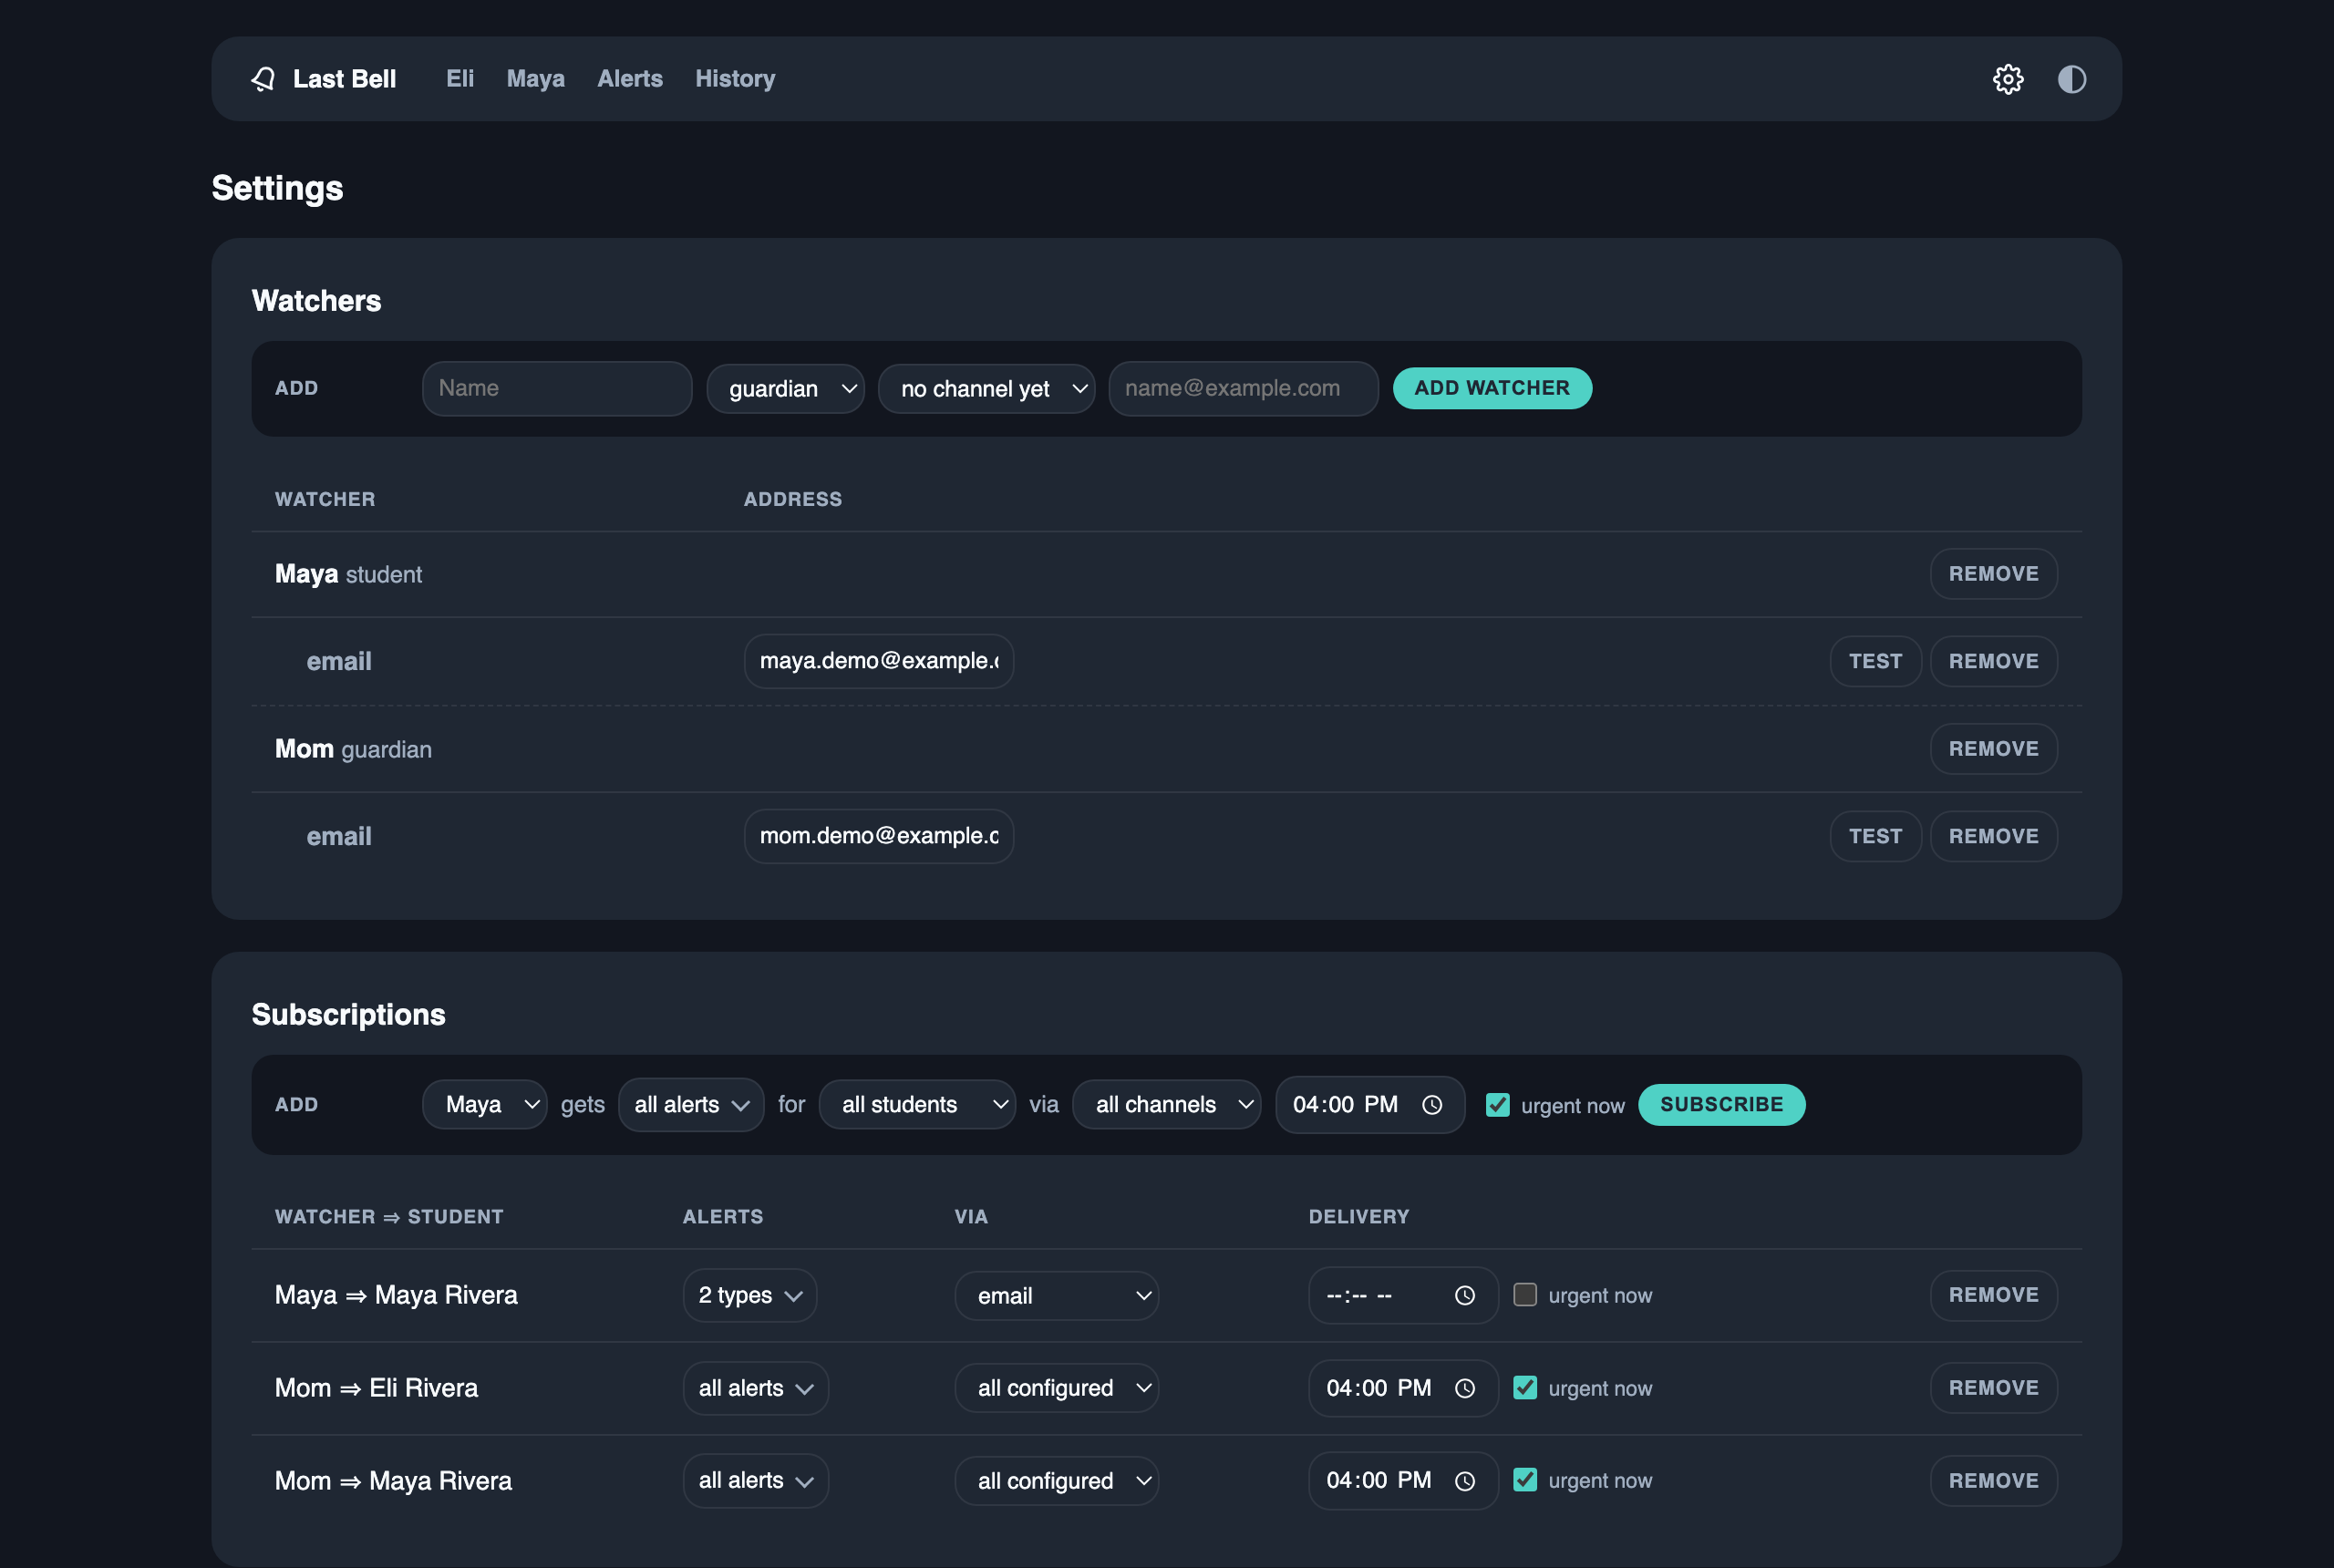The width and height of the screenshot is (2334, 1568).
Task: Remove the Mom ⇒ Maya Rivera subscription
Action: [x=1993, y=1481]
